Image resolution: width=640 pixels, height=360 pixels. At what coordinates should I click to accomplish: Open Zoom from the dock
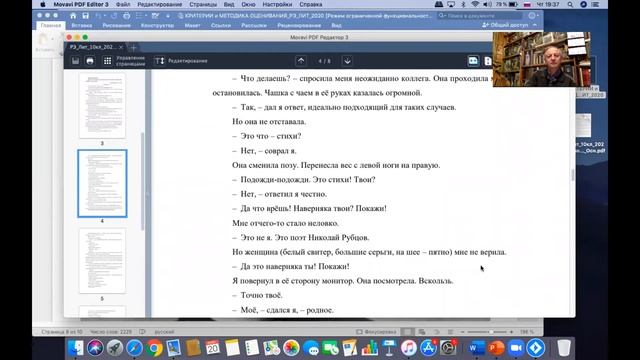[x=516, y=348]
